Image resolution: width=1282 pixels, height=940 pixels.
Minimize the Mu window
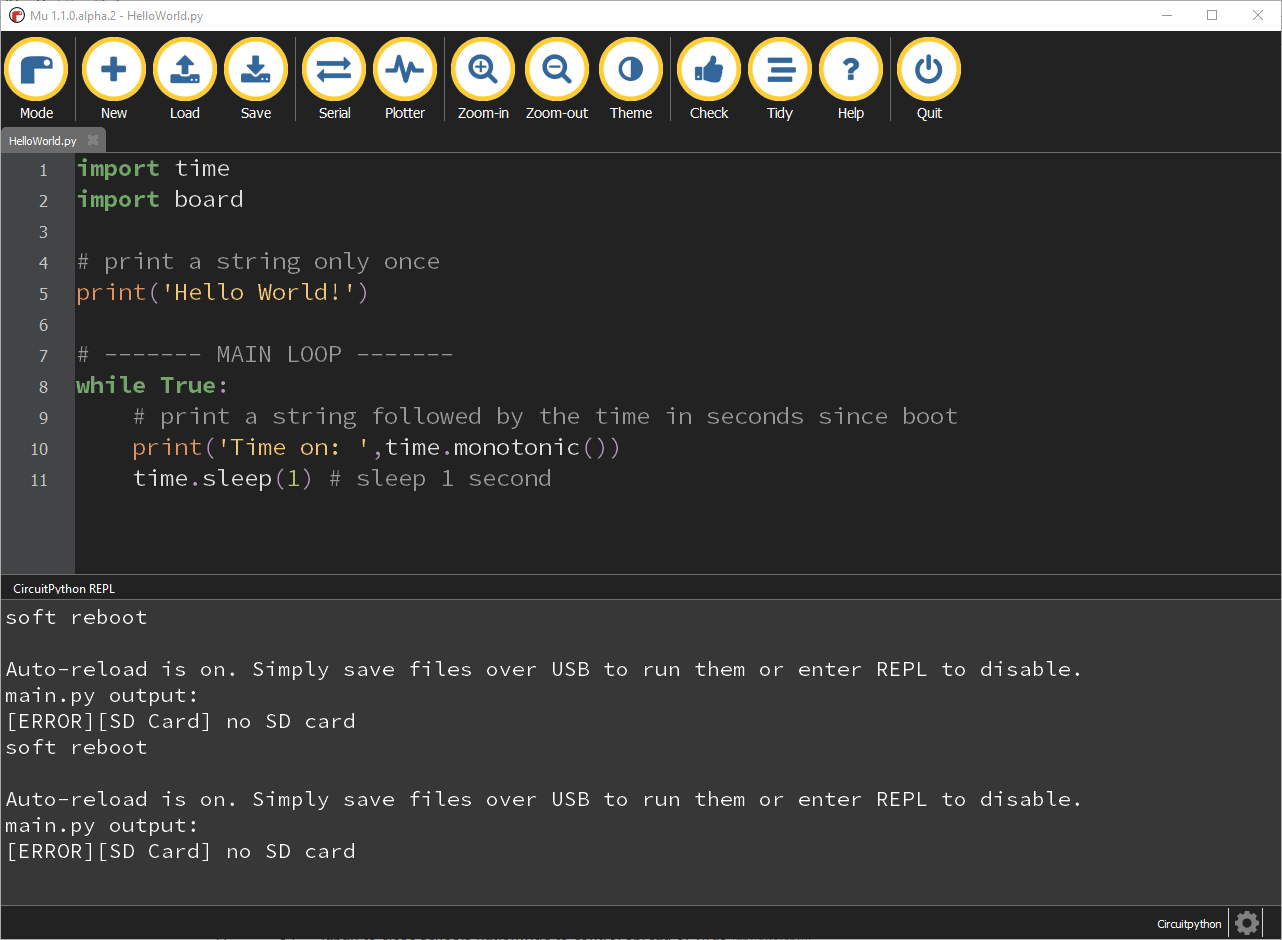(x=1166, y=15)
